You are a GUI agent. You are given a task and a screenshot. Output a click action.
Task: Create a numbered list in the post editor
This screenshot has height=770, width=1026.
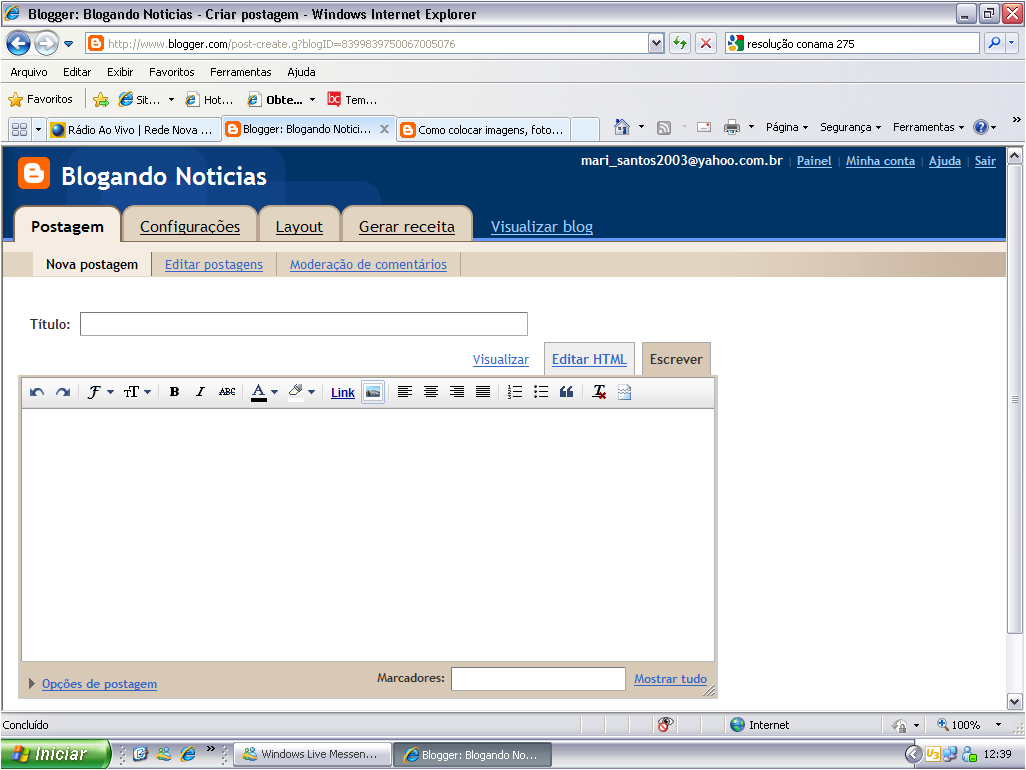coord(515,391)
